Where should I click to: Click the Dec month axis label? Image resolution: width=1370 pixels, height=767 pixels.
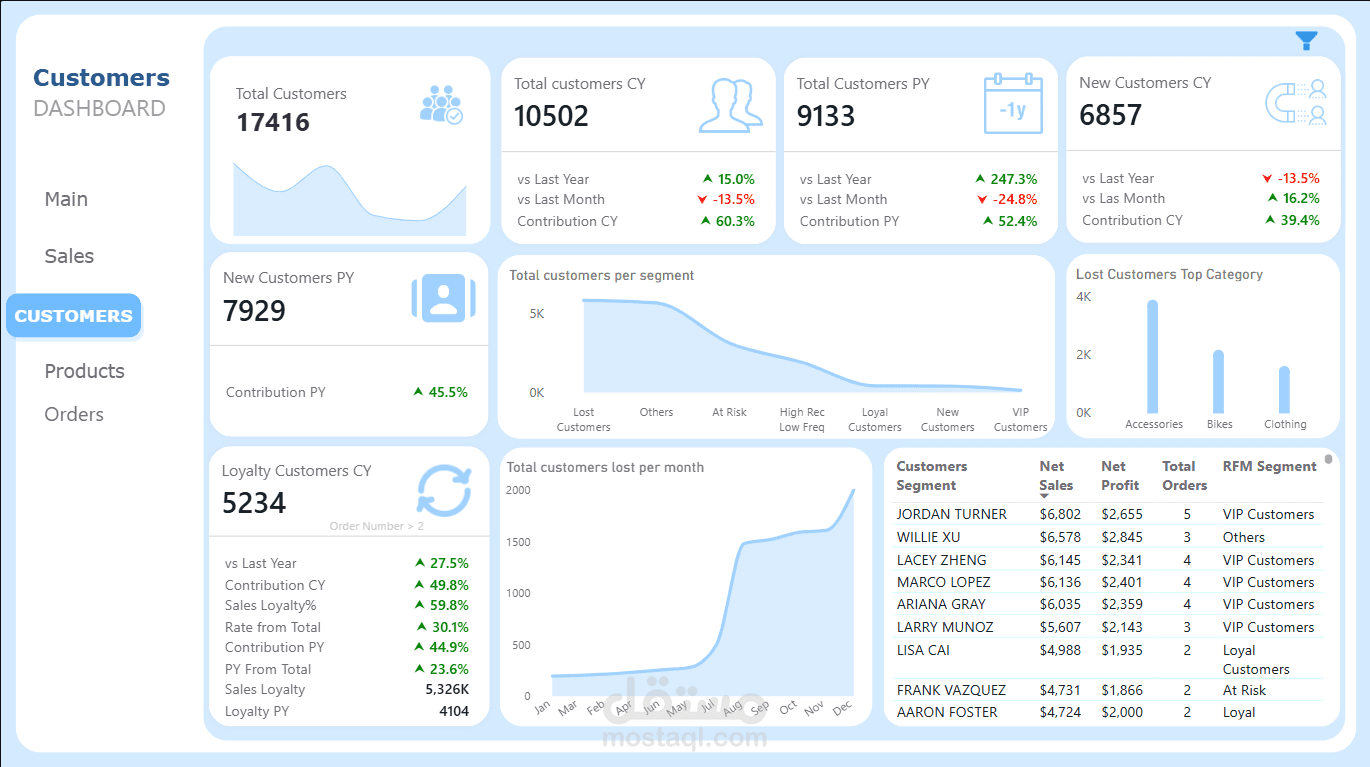pos(841,707)
